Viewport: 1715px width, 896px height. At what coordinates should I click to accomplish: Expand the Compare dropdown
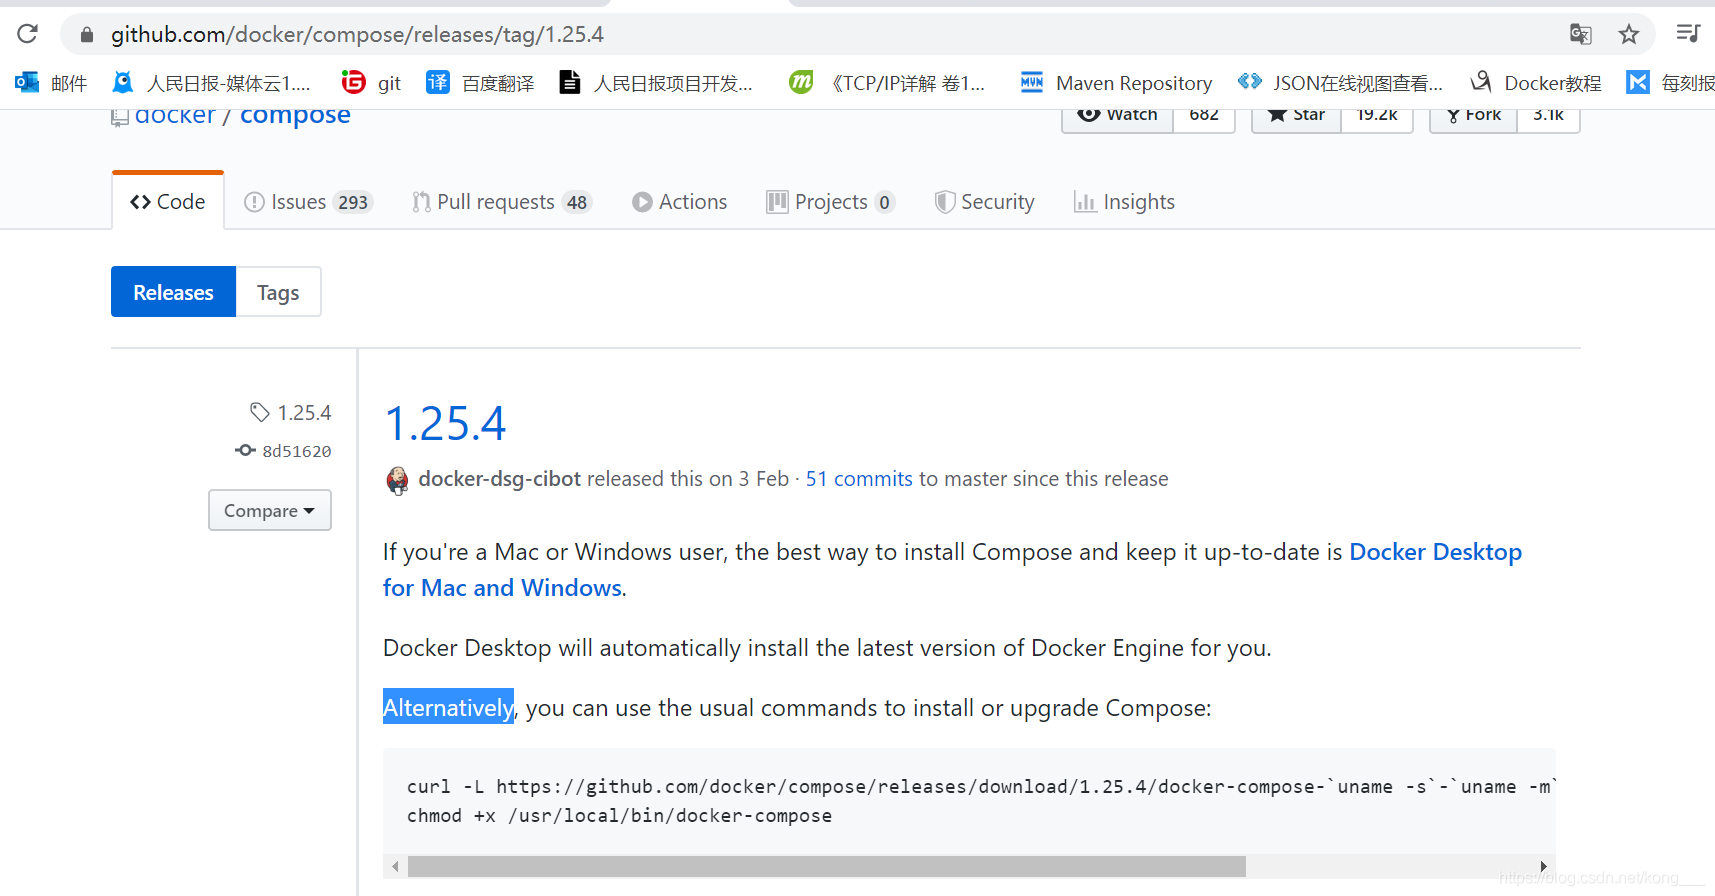click(x=270, y=510)
